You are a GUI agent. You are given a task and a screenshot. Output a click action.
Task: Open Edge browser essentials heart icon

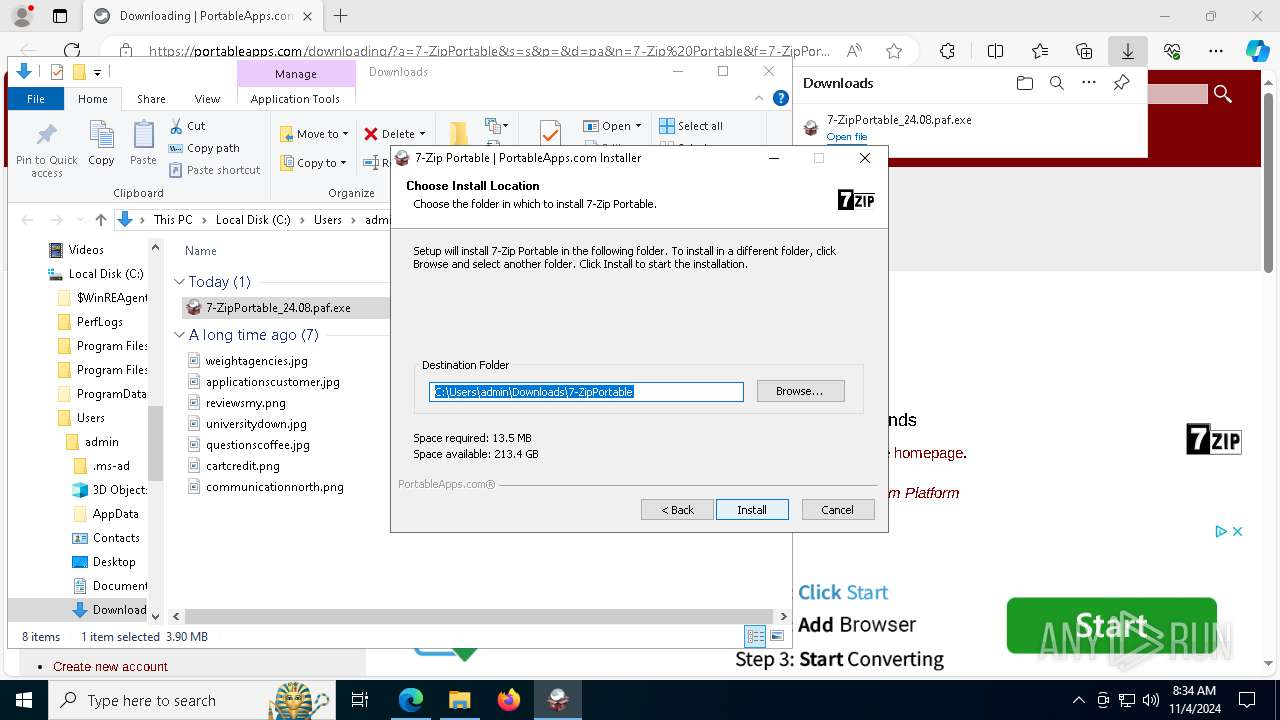point(1172,51)
